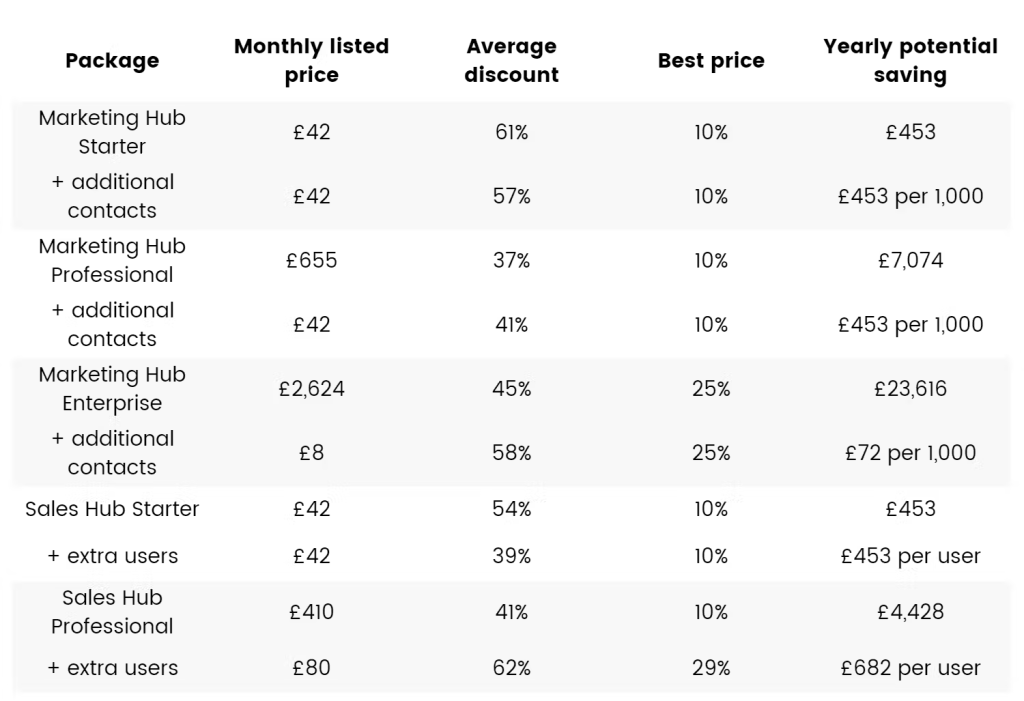Image resolution: width=1024 pixels, height=701 pixels.
Task: Click the Monthly listed price header
Action: (x=311, y=61)
